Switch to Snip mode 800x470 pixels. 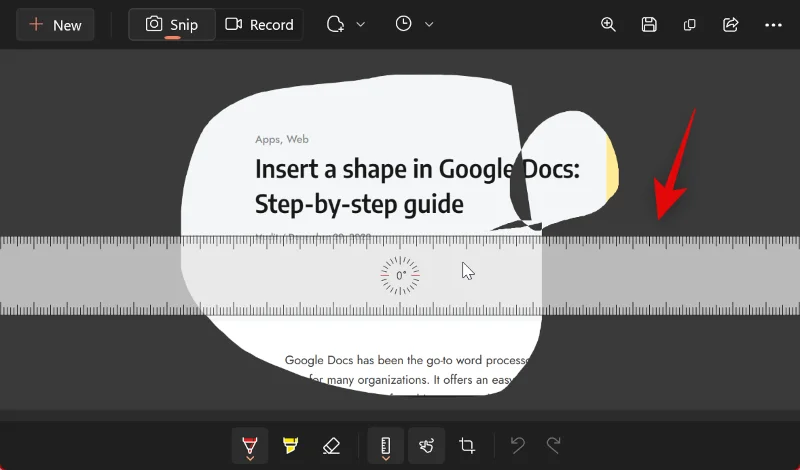click(x=172, y=25)
